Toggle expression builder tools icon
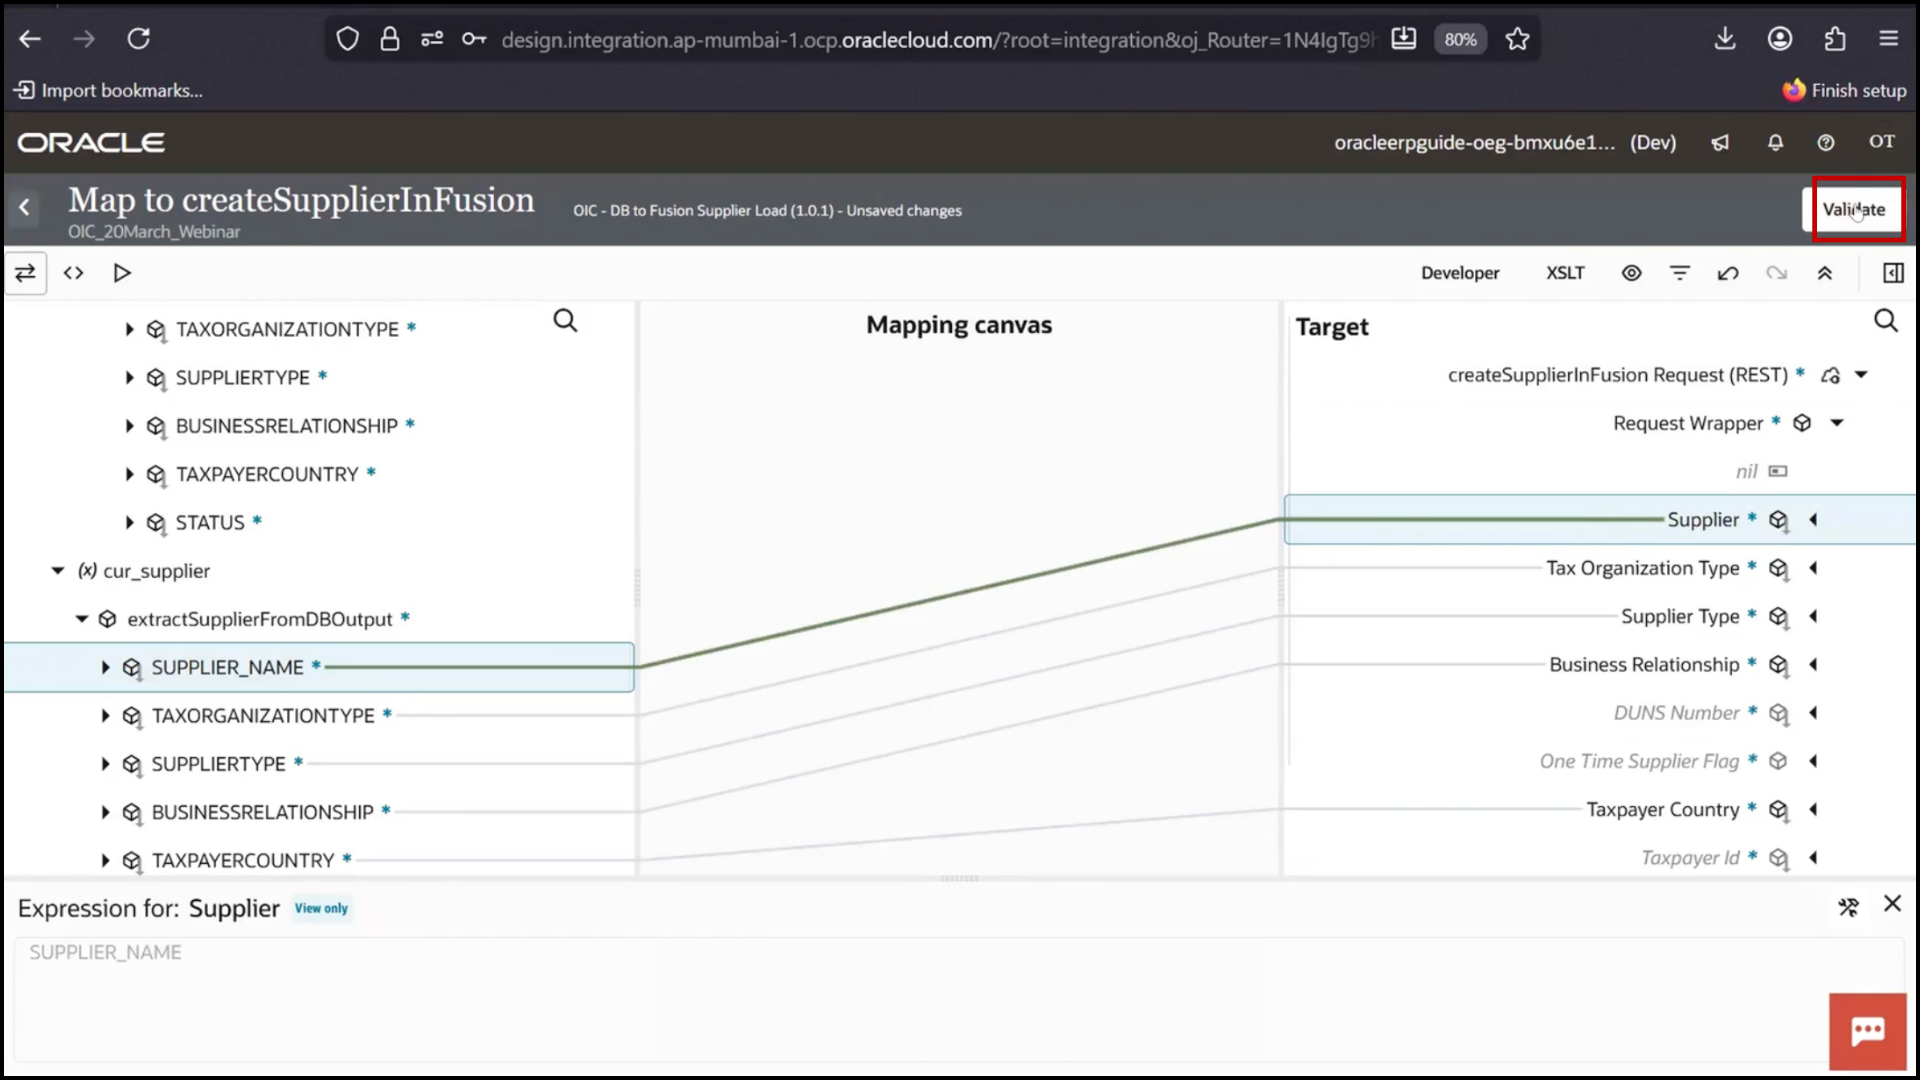1920x1080 pixels. [1848, 907]
